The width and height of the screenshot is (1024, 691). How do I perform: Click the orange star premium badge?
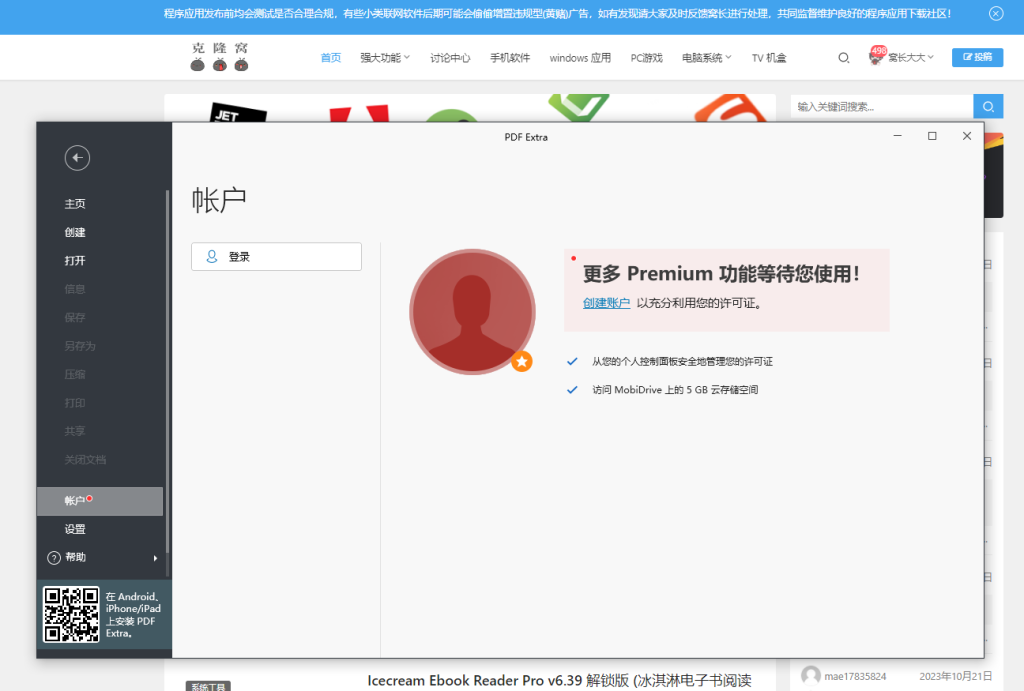522,361
